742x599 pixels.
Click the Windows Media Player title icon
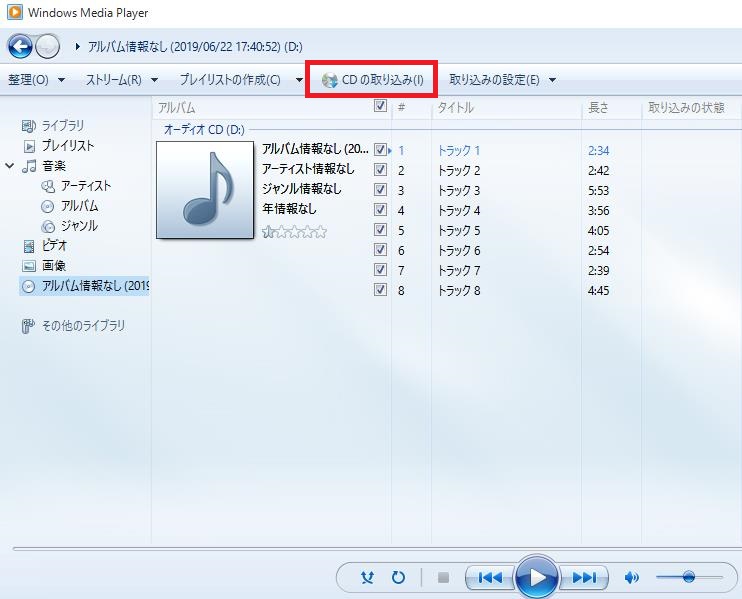[15, 12]
